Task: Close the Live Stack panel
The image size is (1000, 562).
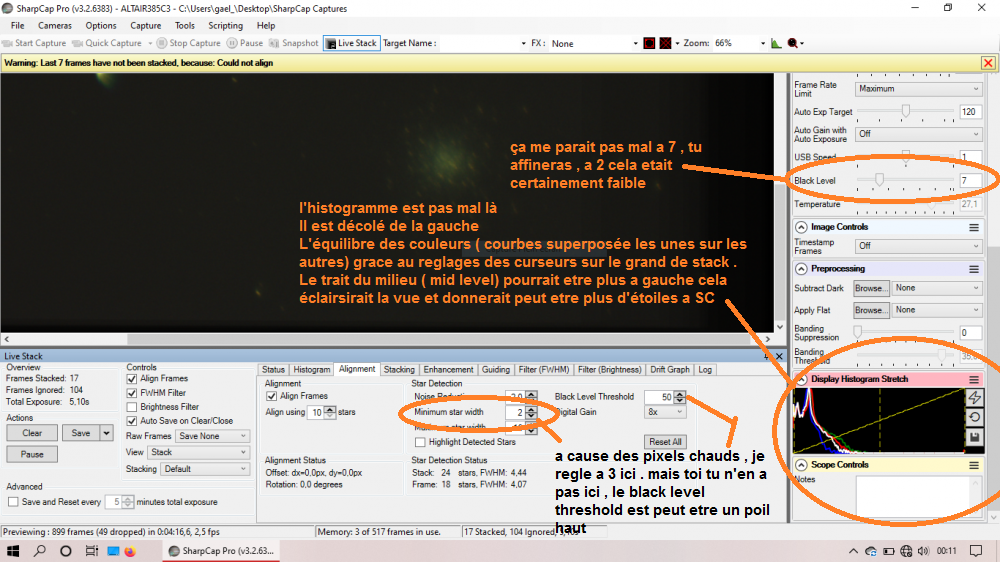Action: [x=779, y=357]
